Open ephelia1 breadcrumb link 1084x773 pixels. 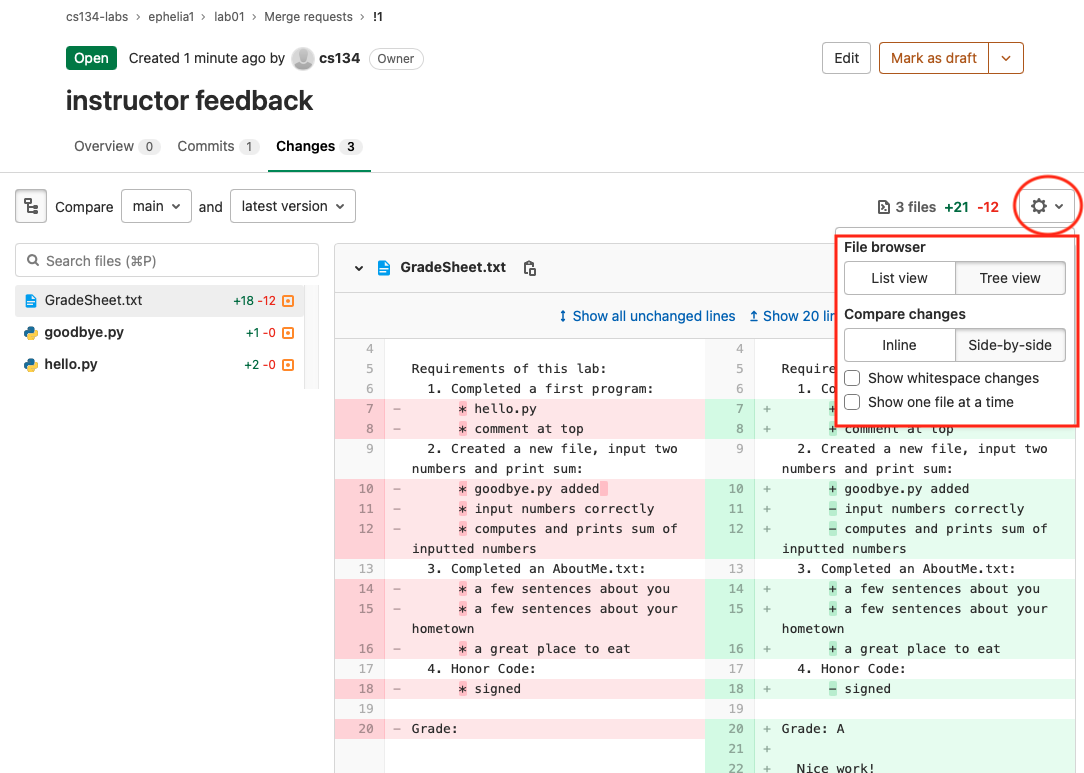coord(171,17)
